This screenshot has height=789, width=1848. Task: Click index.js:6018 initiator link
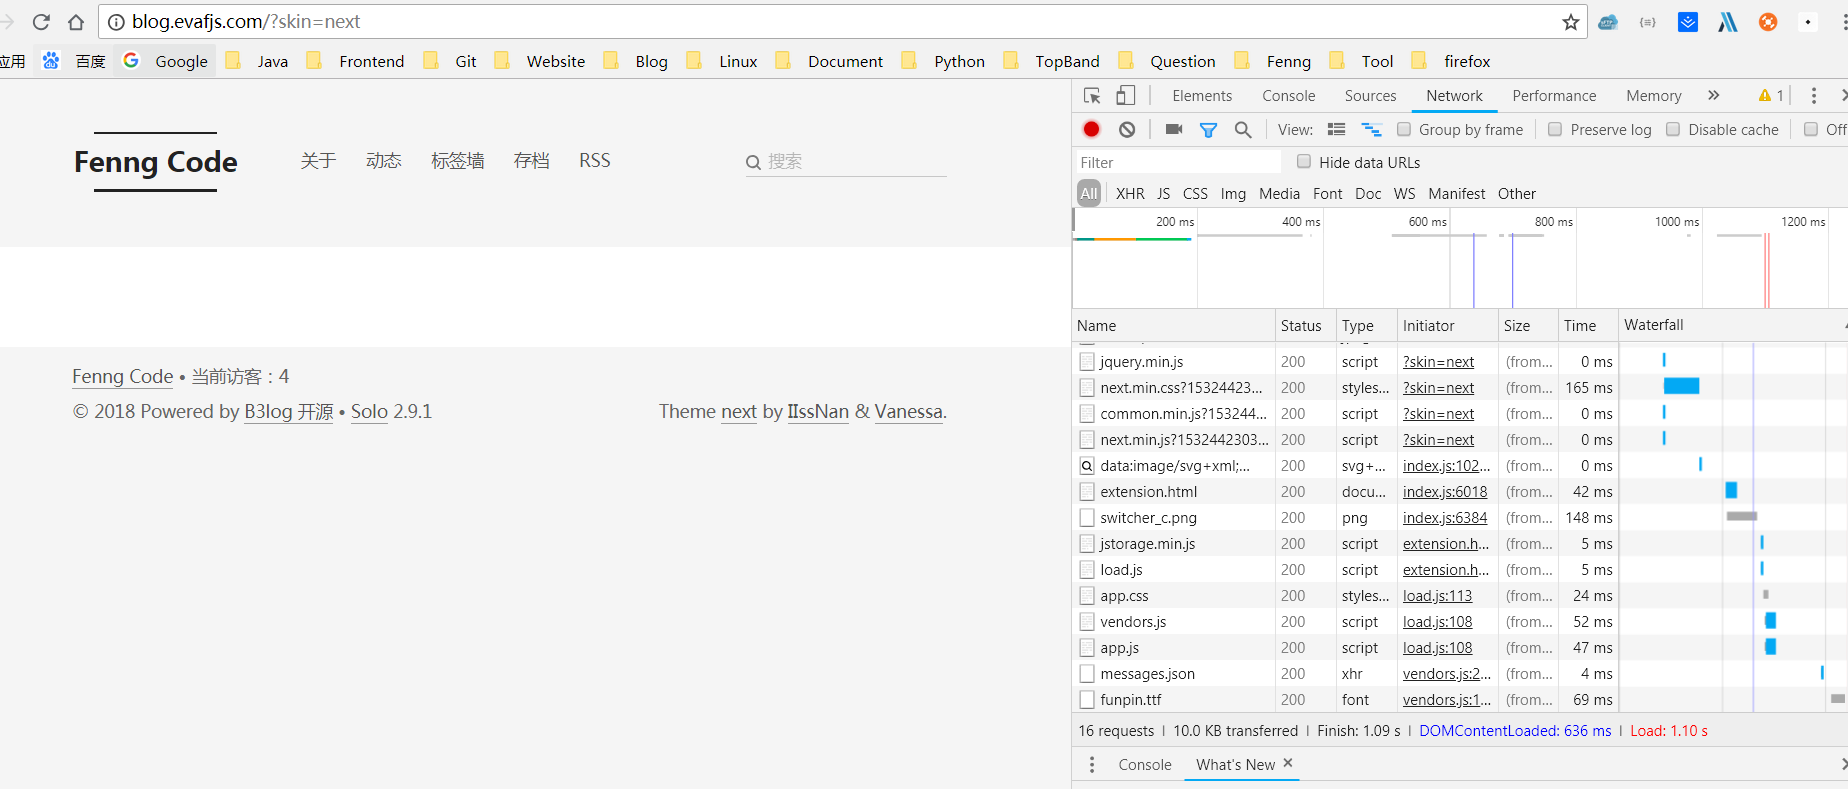(1444, 492)
